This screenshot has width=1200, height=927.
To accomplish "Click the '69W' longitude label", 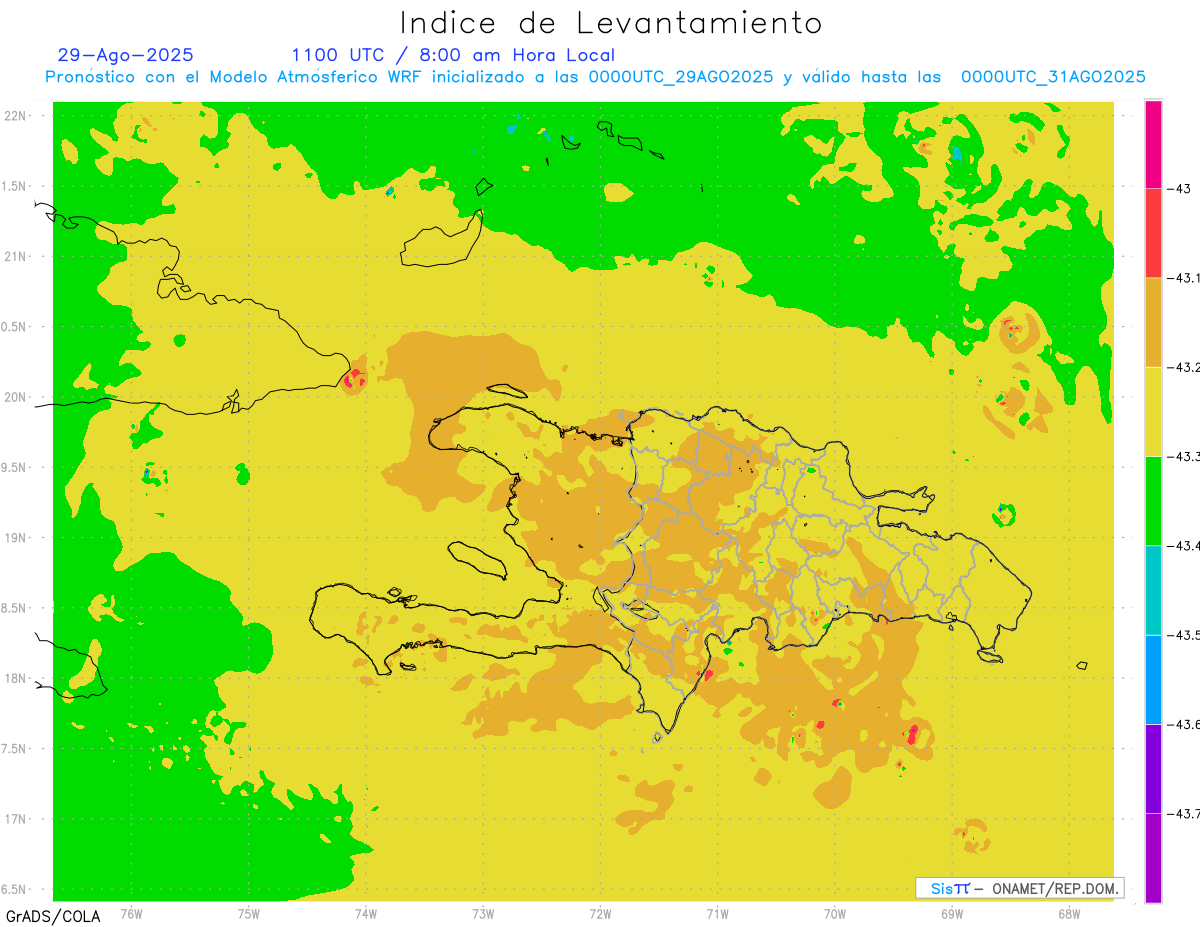I will (952, 913).
